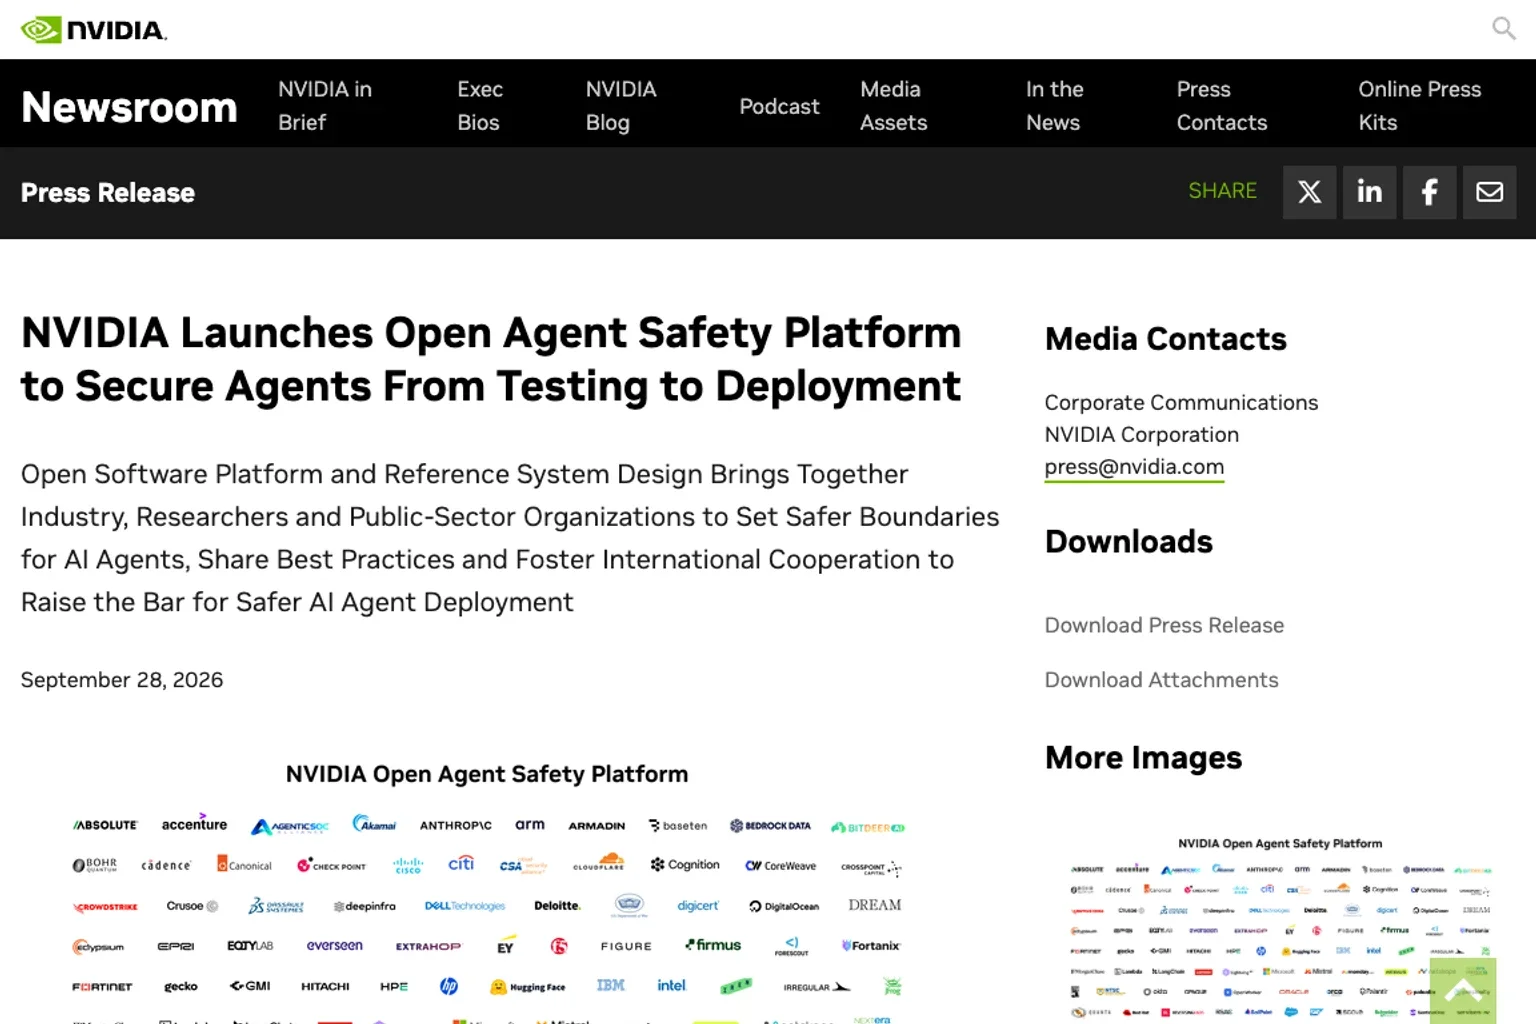Image resolution: width=1536 pixels, height=1024 pixels.
Task: Click NVIDIA Corporation text
Action: click(1142, 434)
